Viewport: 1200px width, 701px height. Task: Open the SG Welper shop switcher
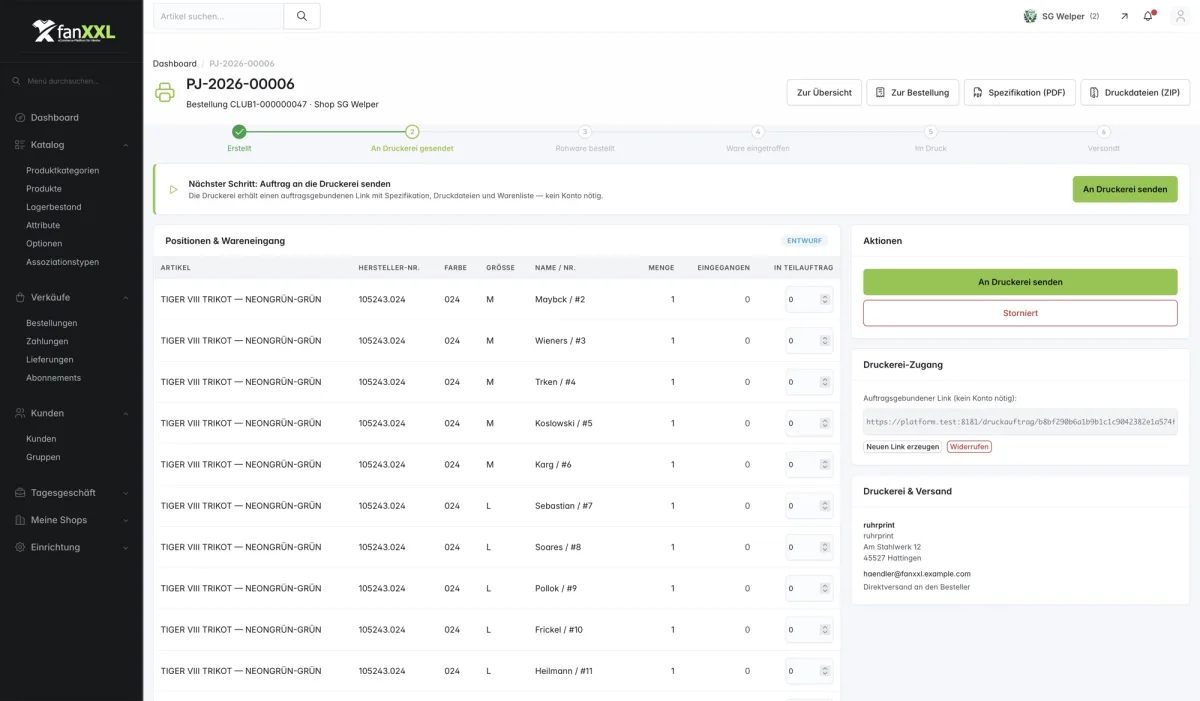[x=1061, y=16]
